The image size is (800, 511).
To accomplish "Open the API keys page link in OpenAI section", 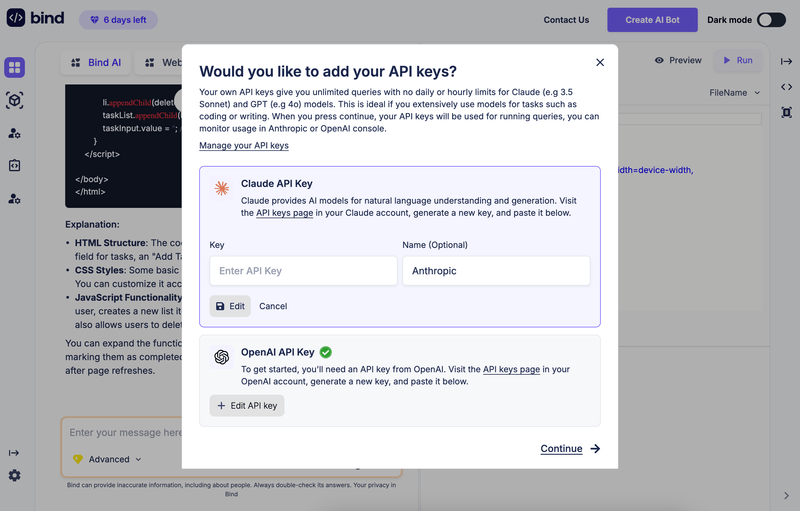I will 511,369.
